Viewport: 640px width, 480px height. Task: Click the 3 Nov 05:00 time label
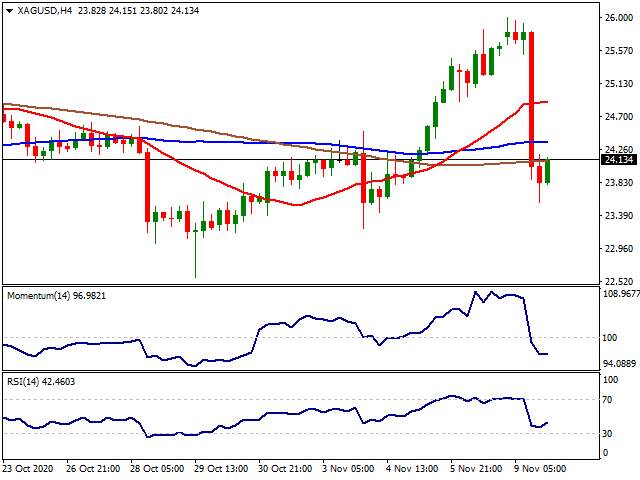pos(351,468)
